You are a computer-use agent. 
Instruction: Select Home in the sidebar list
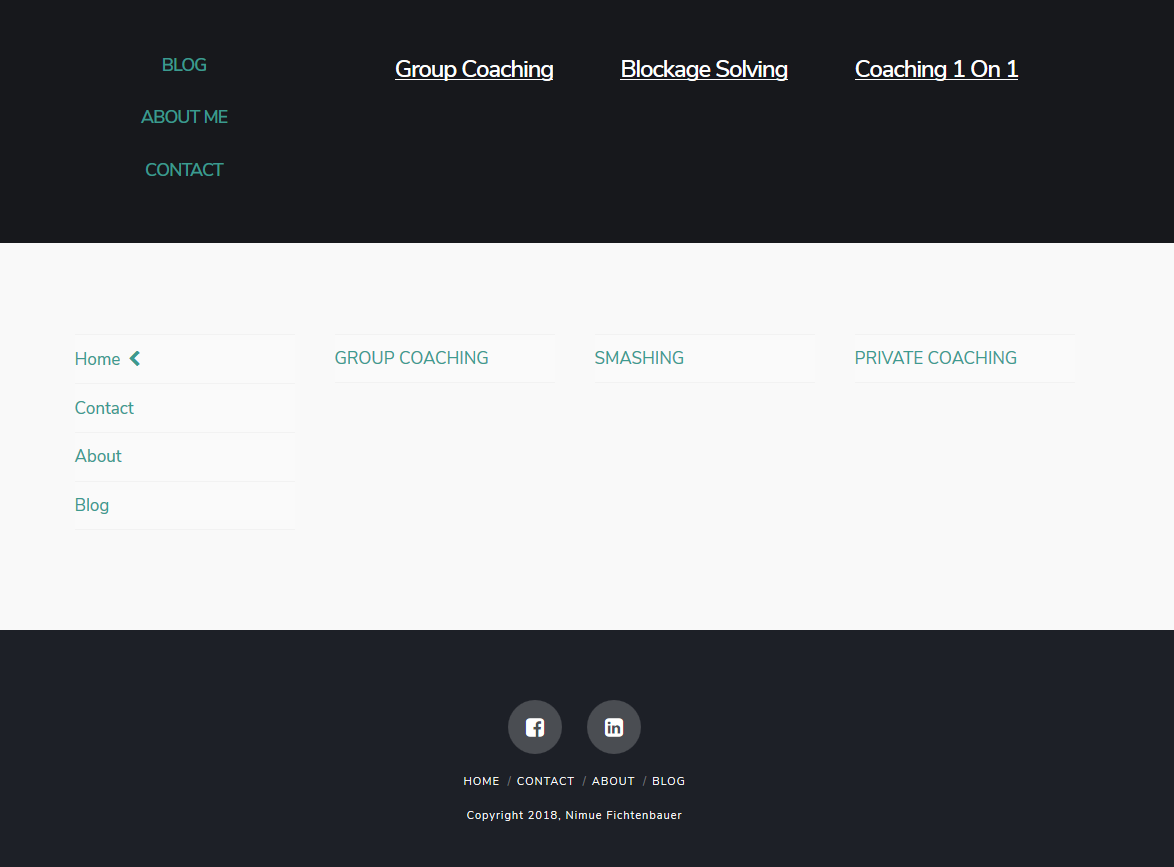[97, 359]
